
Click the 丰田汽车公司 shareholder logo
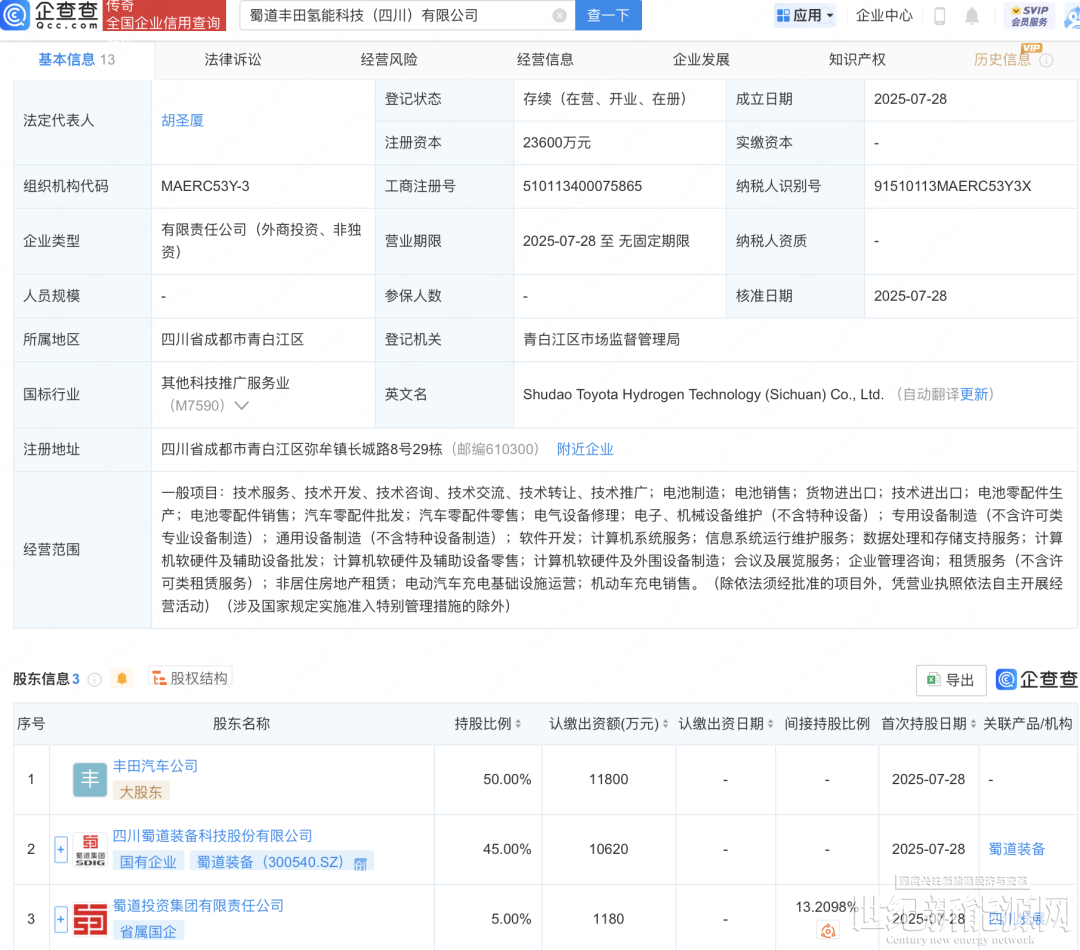(90, 779)
